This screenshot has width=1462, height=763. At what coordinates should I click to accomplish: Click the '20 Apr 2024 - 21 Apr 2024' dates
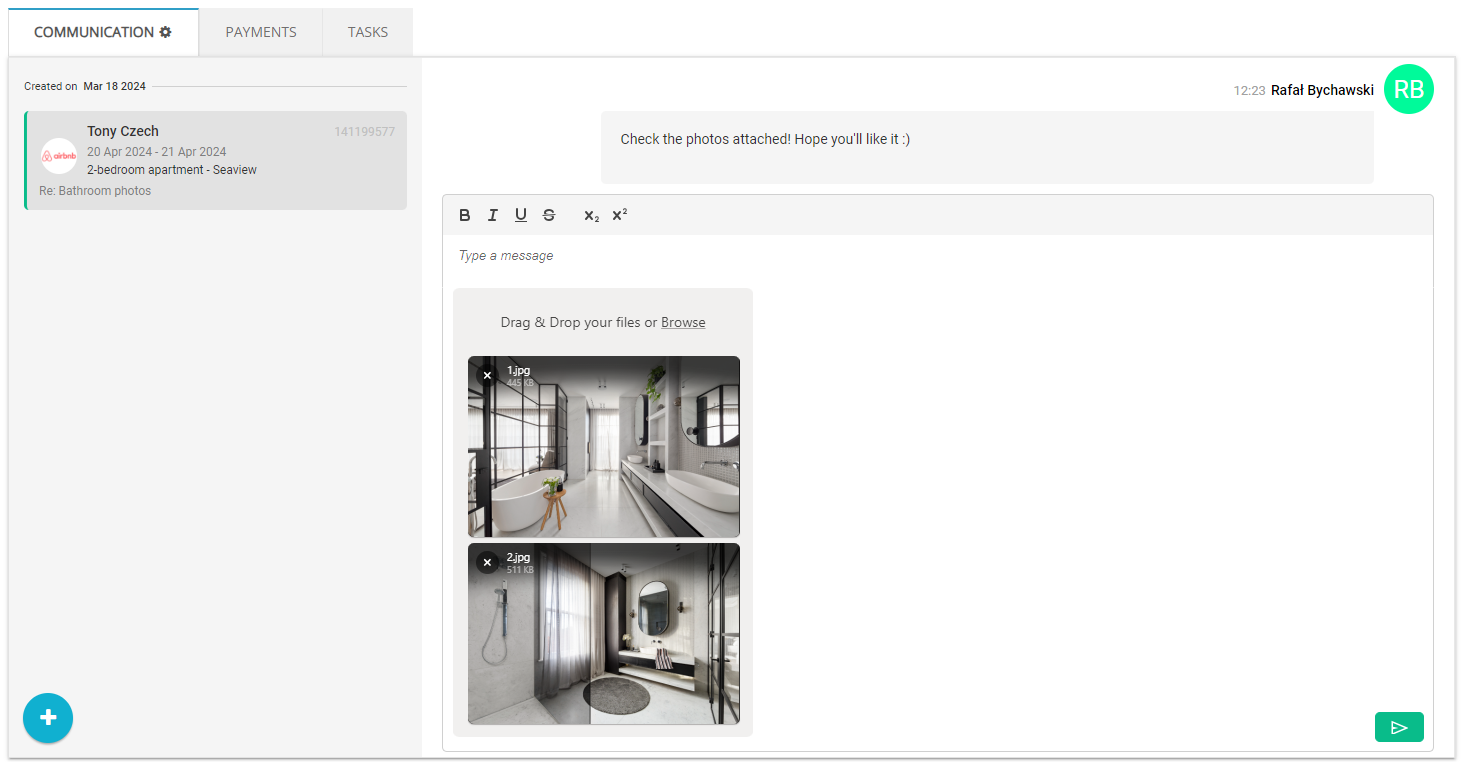[x=157, y=152]
